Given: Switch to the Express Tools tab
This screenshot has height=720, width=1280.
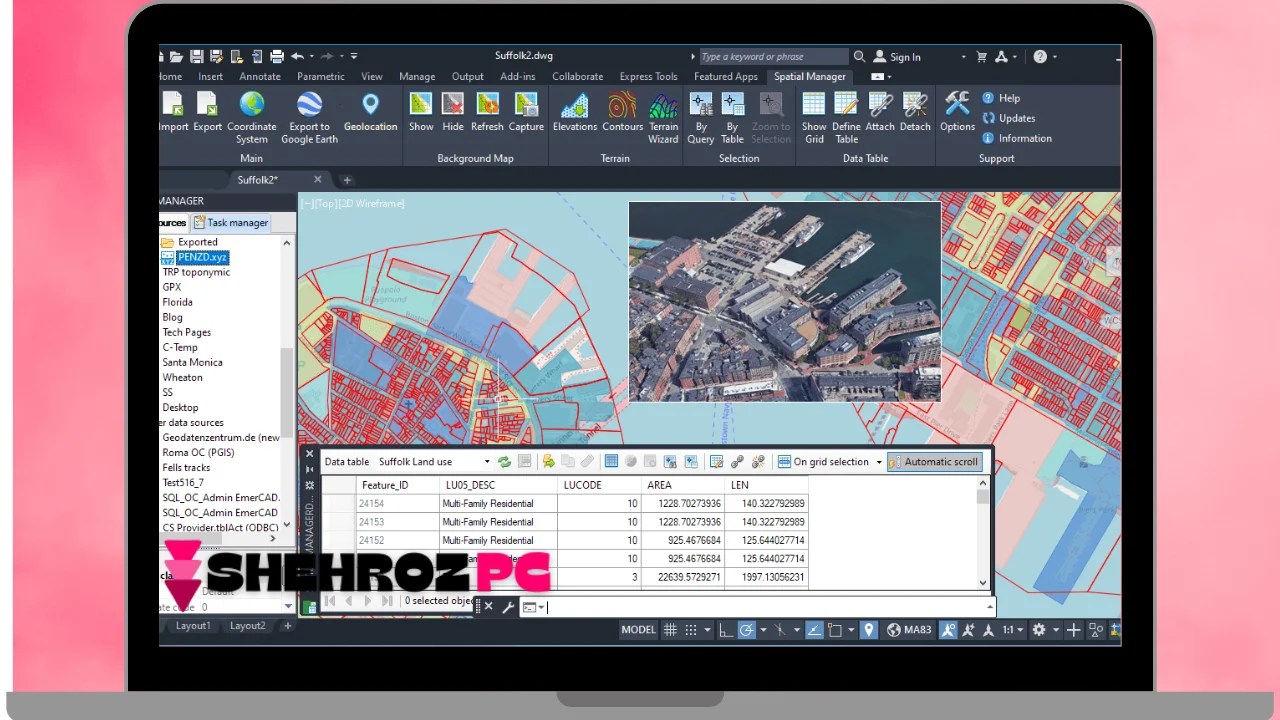Looking at the screenshot, I should [x=648, y=76].
